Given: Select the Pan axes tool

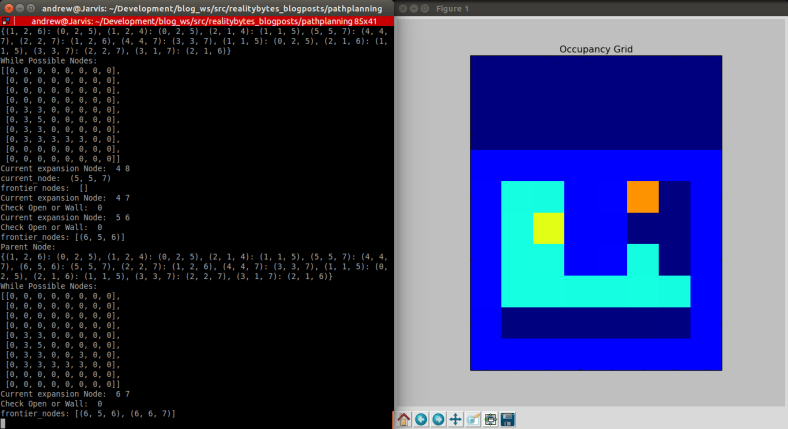Looking at the screenshot, I should click(x=456, y=419).
